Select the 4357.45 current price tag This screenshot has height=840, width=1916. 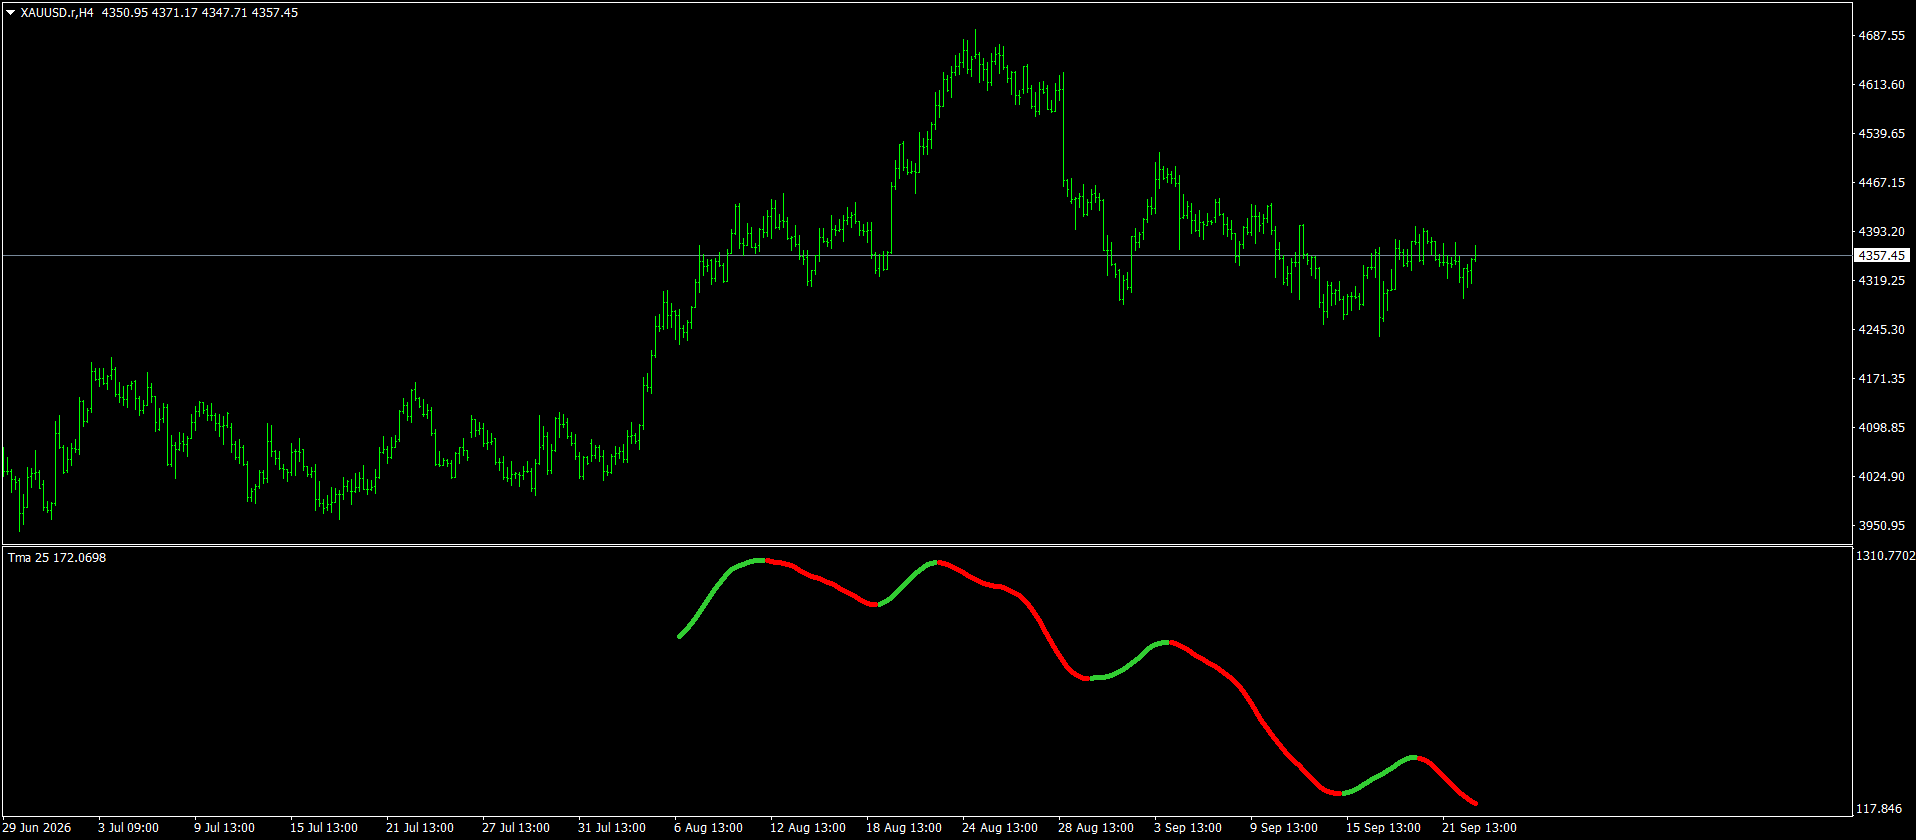click(1881, 256)
